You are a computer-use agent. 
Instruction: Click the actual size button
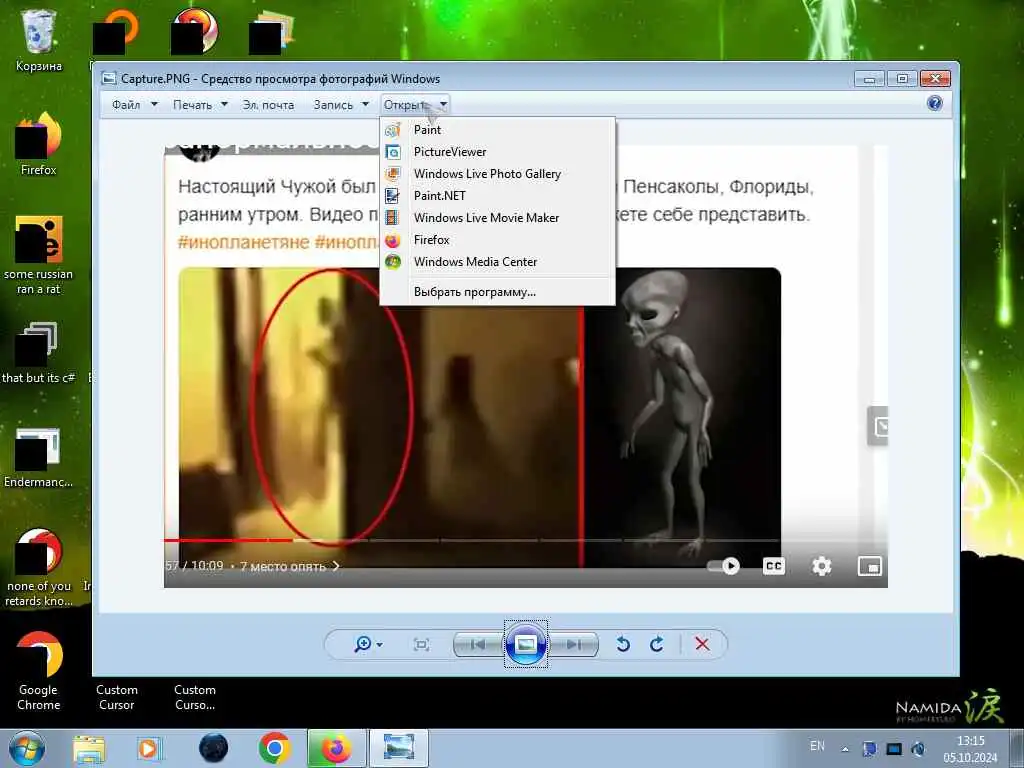[x=421, y=645]
